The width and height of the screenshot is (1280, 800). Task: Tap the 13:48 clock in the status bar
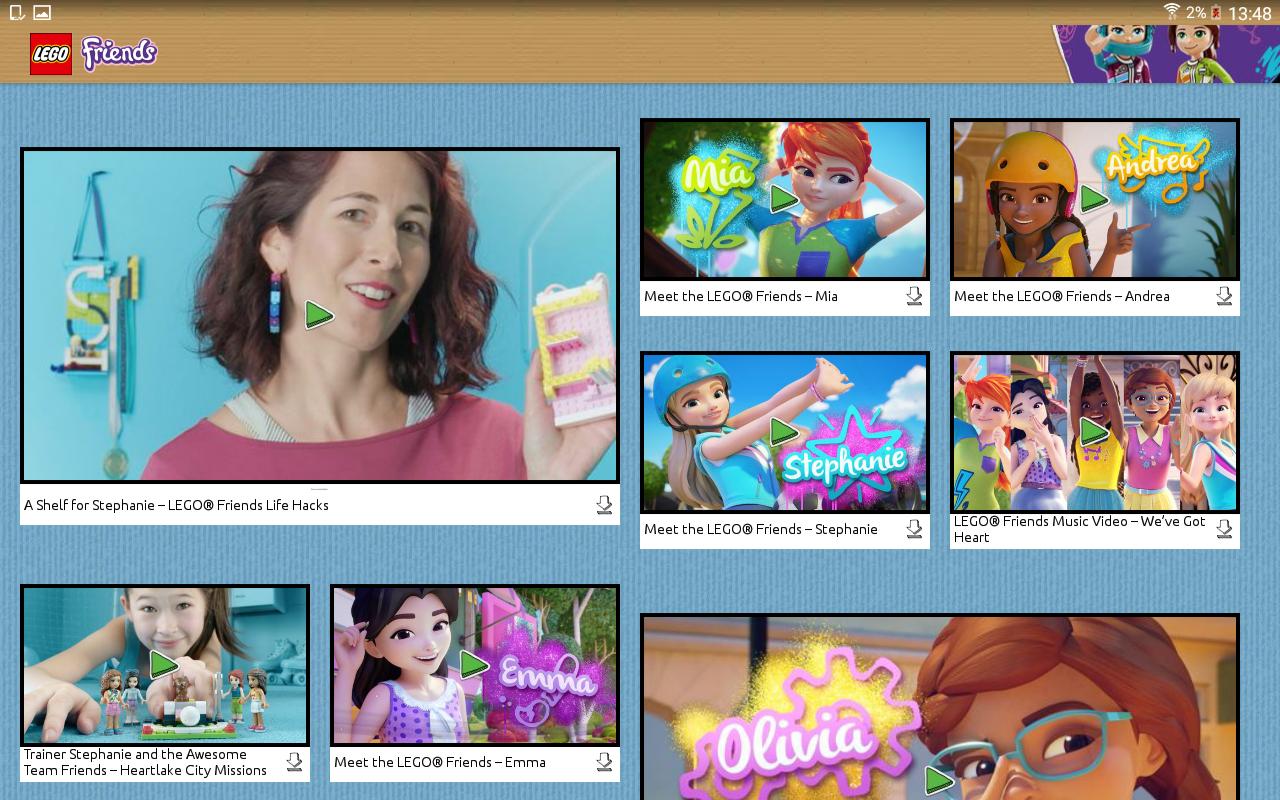point(1250,13)
